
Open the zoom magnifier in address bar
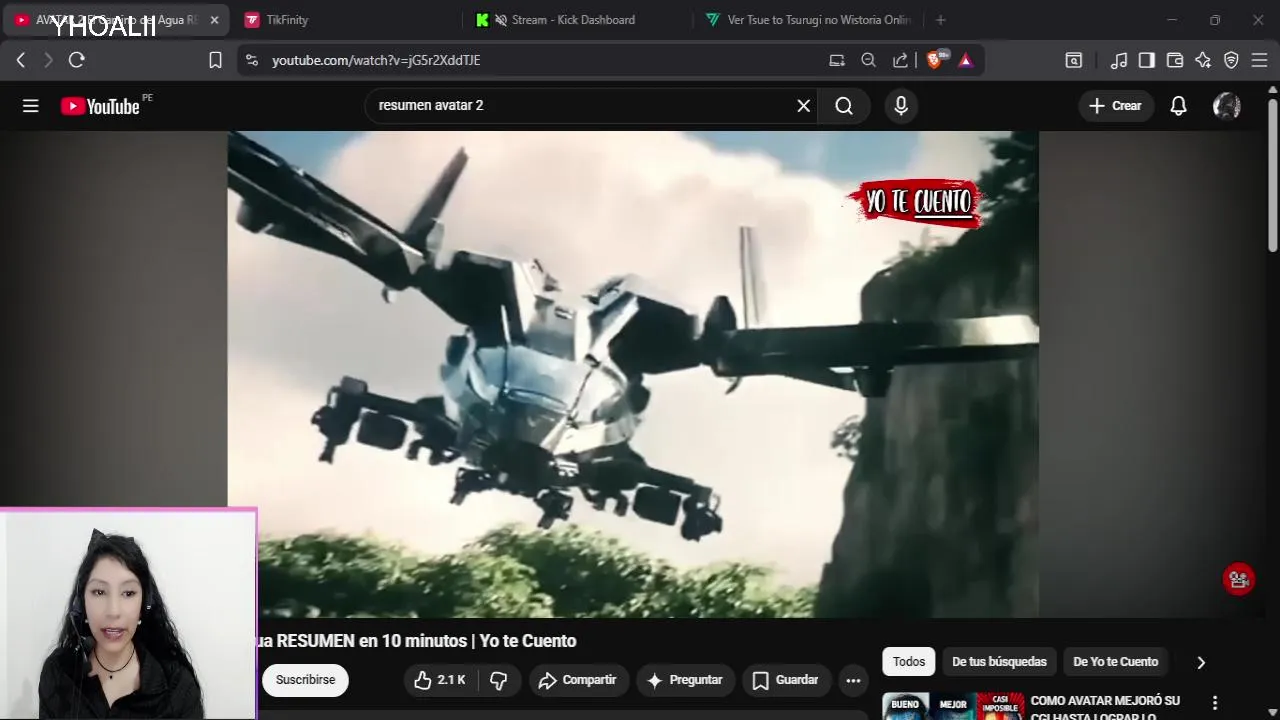(x=868, y=60)
